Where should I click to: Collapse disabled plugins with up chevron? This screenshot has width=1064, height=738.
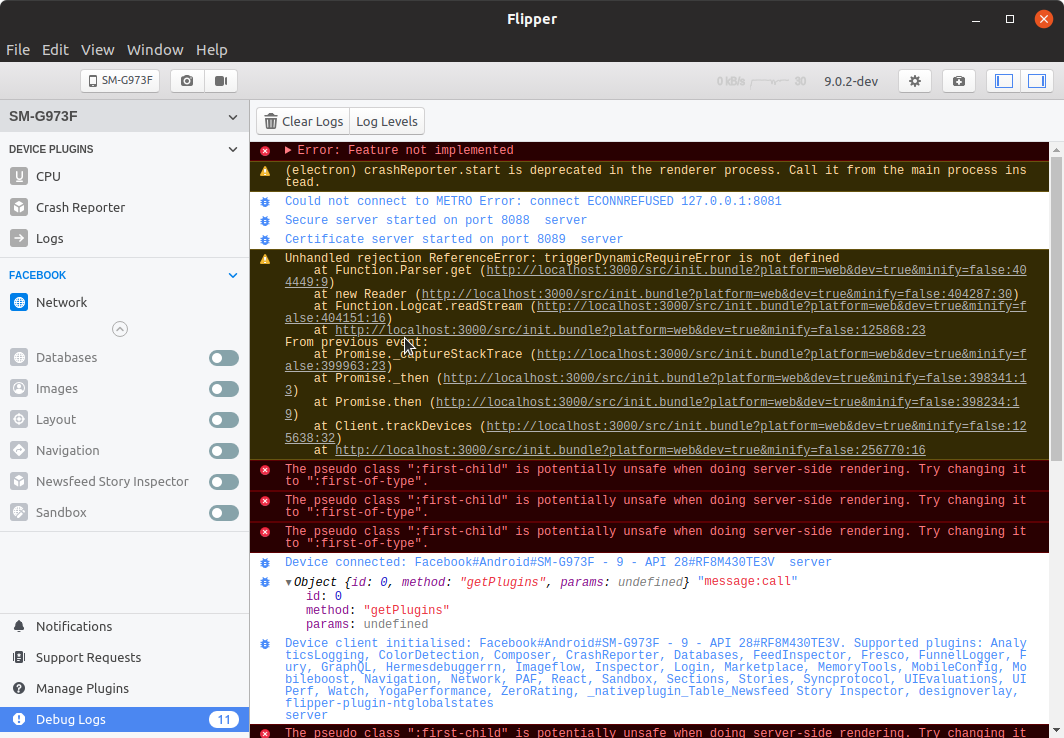tap(119, 329)
